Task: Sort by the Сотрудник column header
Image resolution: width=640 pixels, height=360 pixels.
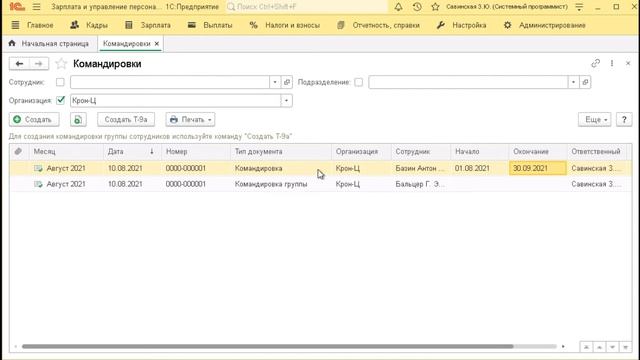Action: 421,151
